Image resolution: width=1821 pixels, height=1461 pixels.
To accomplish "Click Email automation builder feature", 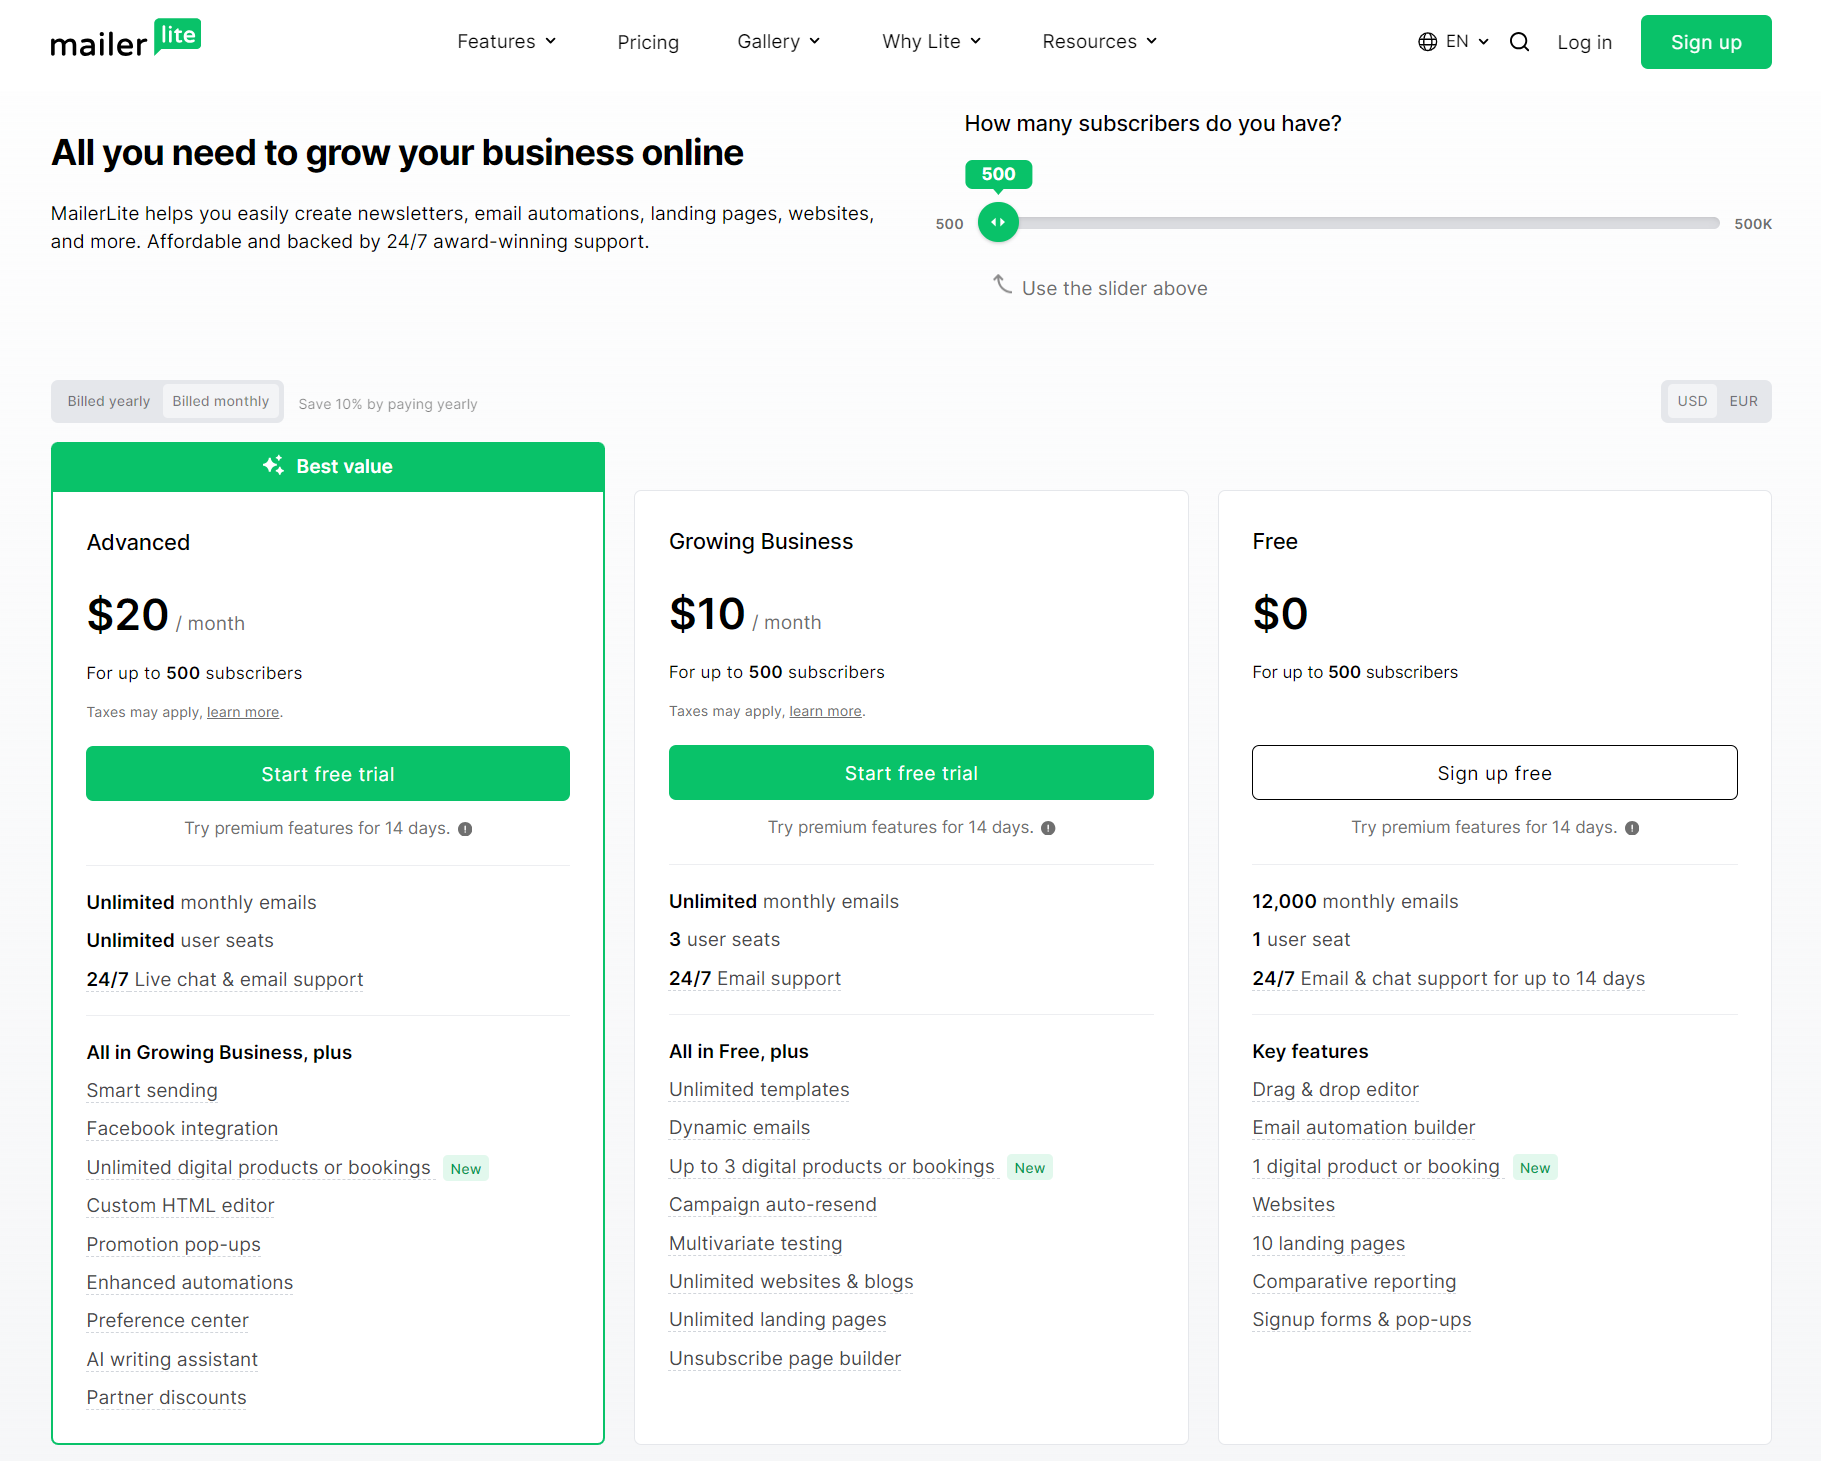I will point(1363,1128).
